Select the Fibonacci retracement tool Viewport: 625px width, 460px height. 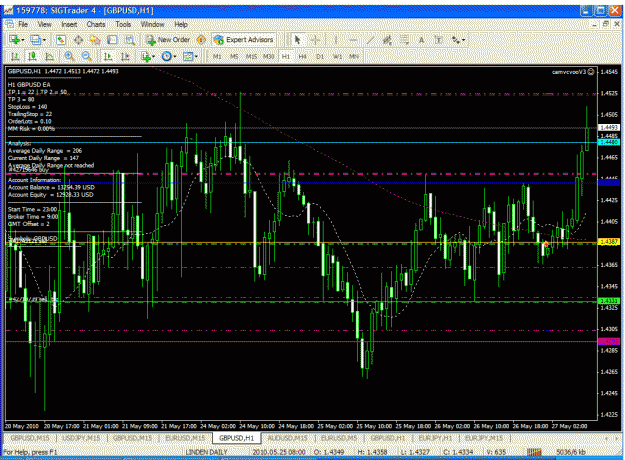pos(404,40)
